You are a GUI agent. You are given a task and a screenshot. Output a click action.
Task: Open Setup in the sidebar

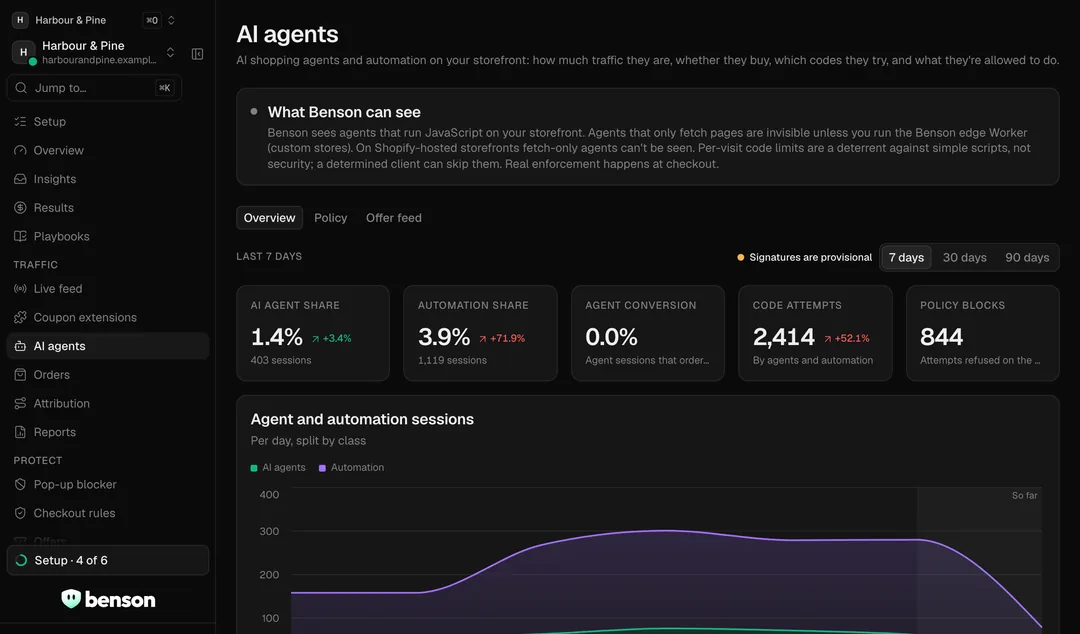point(107,121)
